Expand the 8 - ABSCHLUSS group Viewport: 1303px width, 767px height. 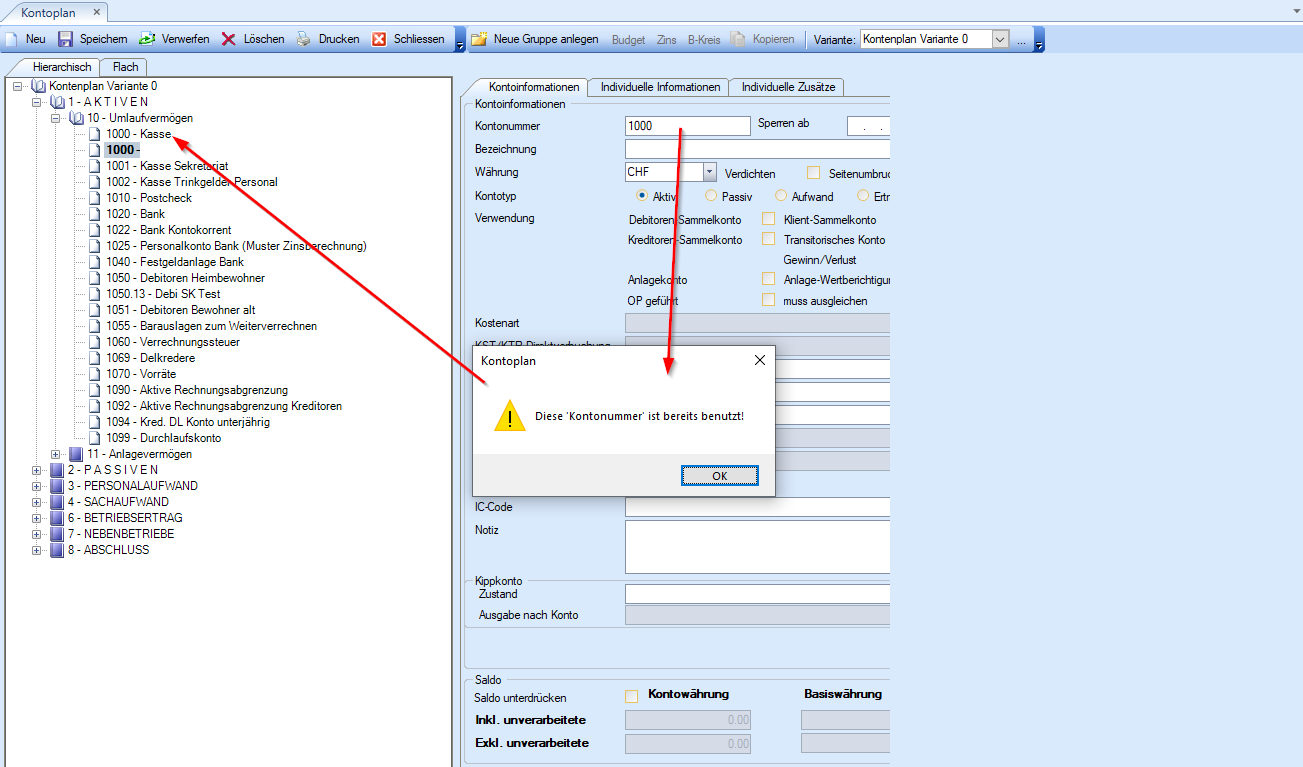(x=38, y=550)
